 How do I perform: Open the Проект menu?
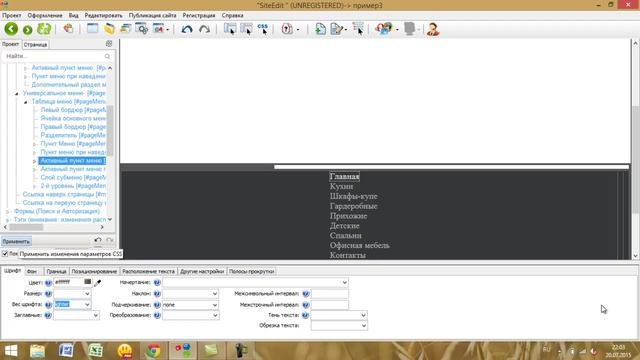pyautogui.click(x=11, y=15)
